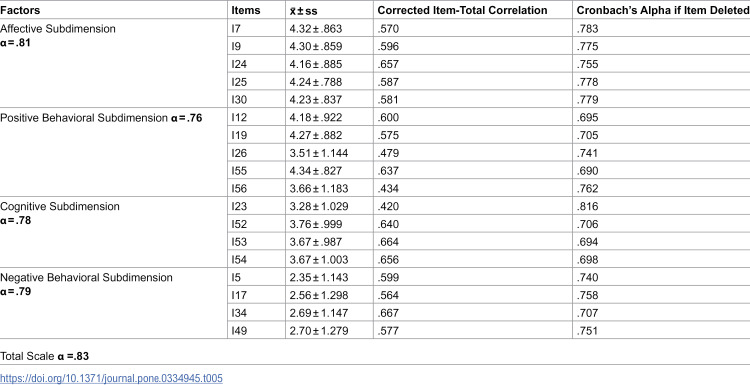The image size is (750, 385).
Task: Click the Total Scale α =.83 row
Action: [44, 356]
